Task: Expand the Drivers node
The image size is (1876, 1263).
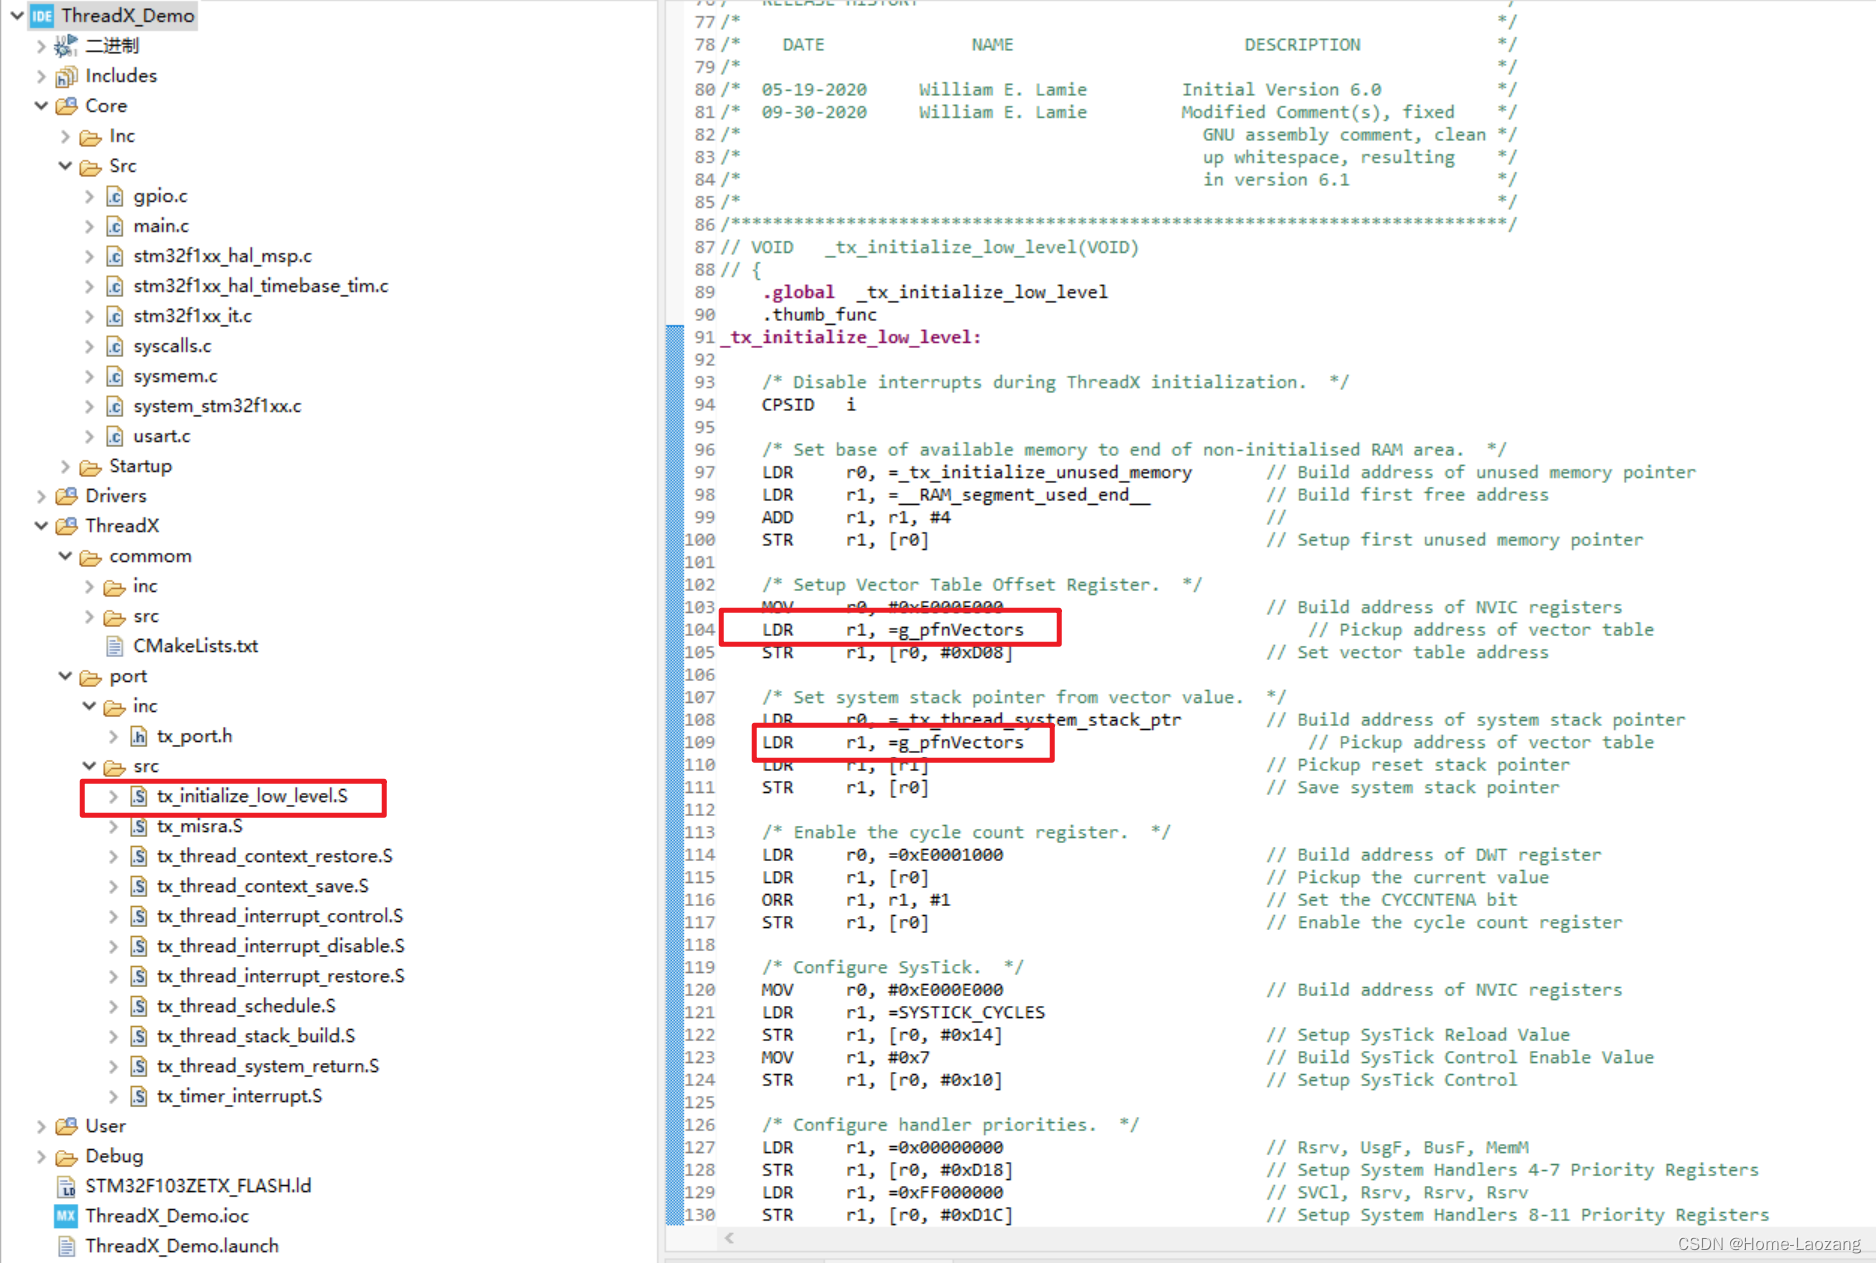Action: pyautogui.click(x=41, y=495)
